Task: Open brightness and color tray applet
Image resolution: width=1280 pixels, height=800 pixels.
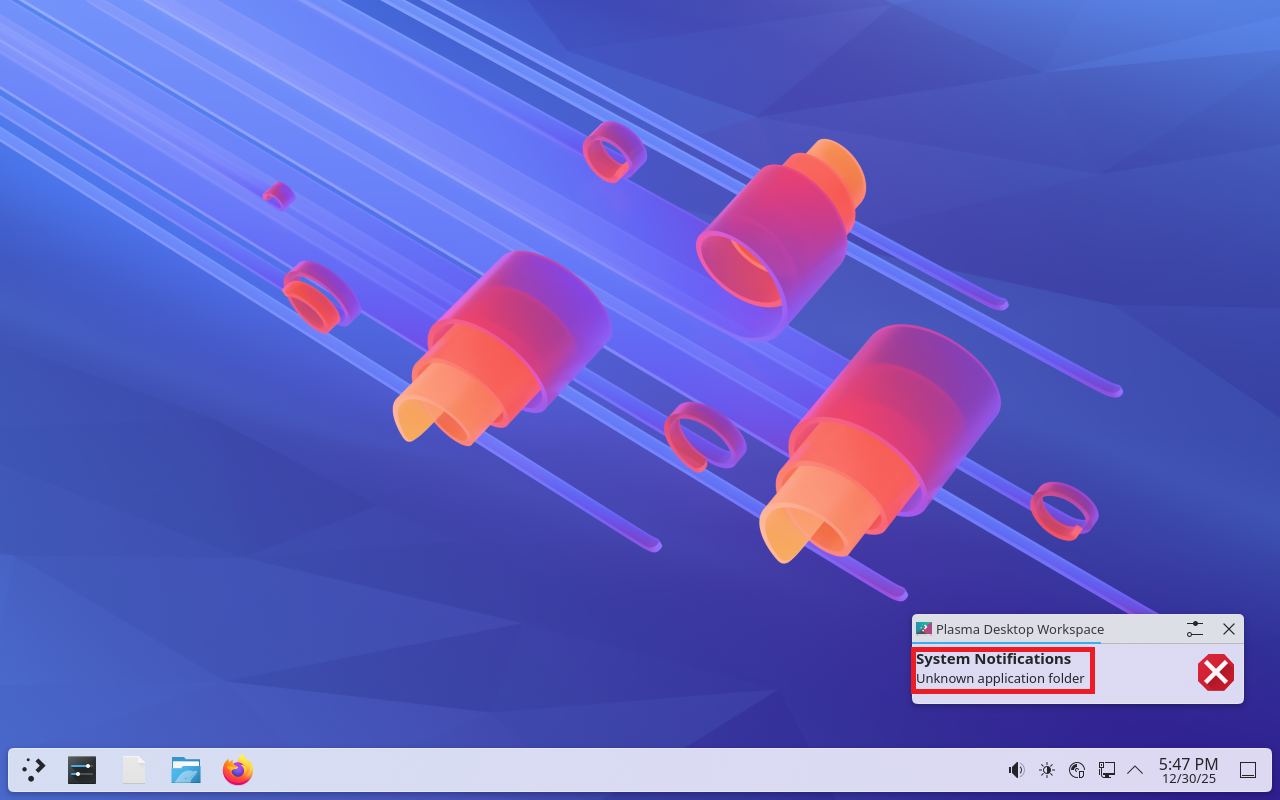Action: click(1047, 770)
